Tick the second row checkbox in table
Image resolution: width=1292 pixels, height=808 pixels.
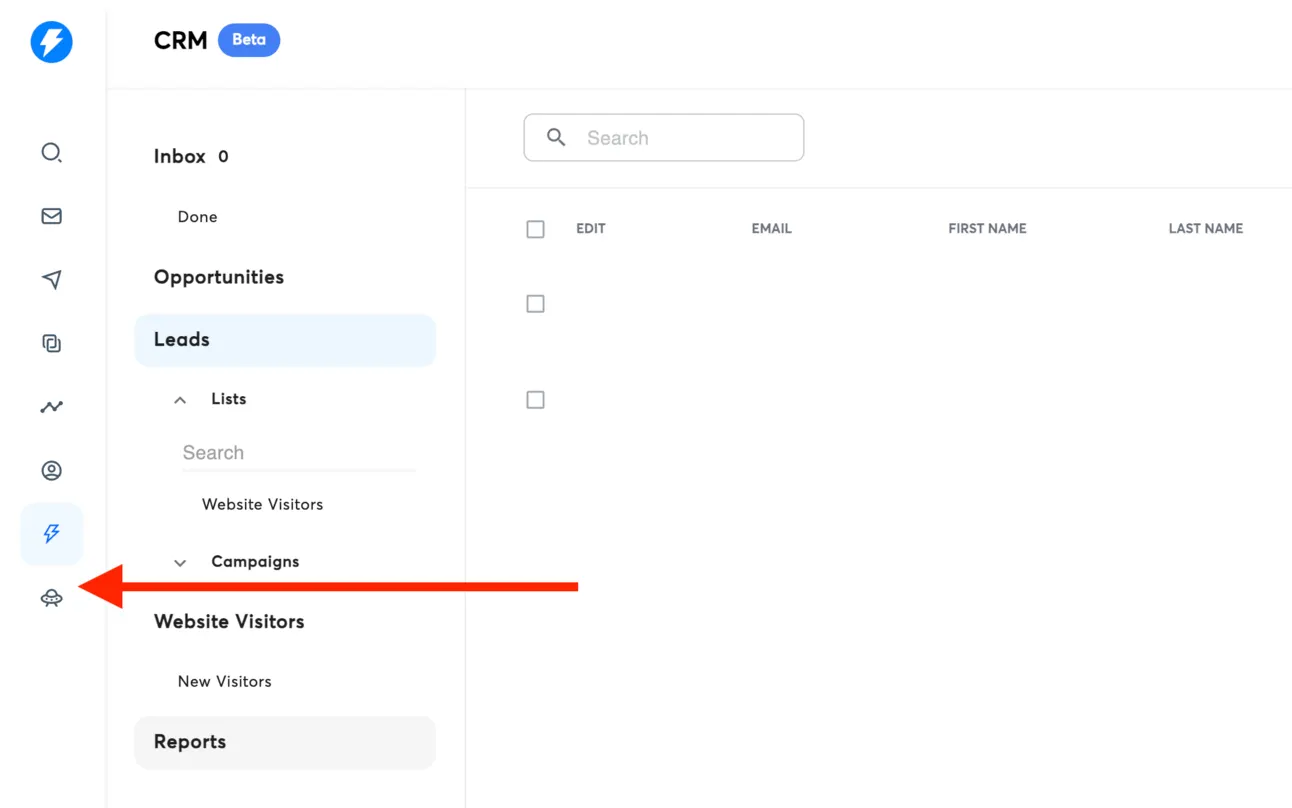[x=536, y=400]
